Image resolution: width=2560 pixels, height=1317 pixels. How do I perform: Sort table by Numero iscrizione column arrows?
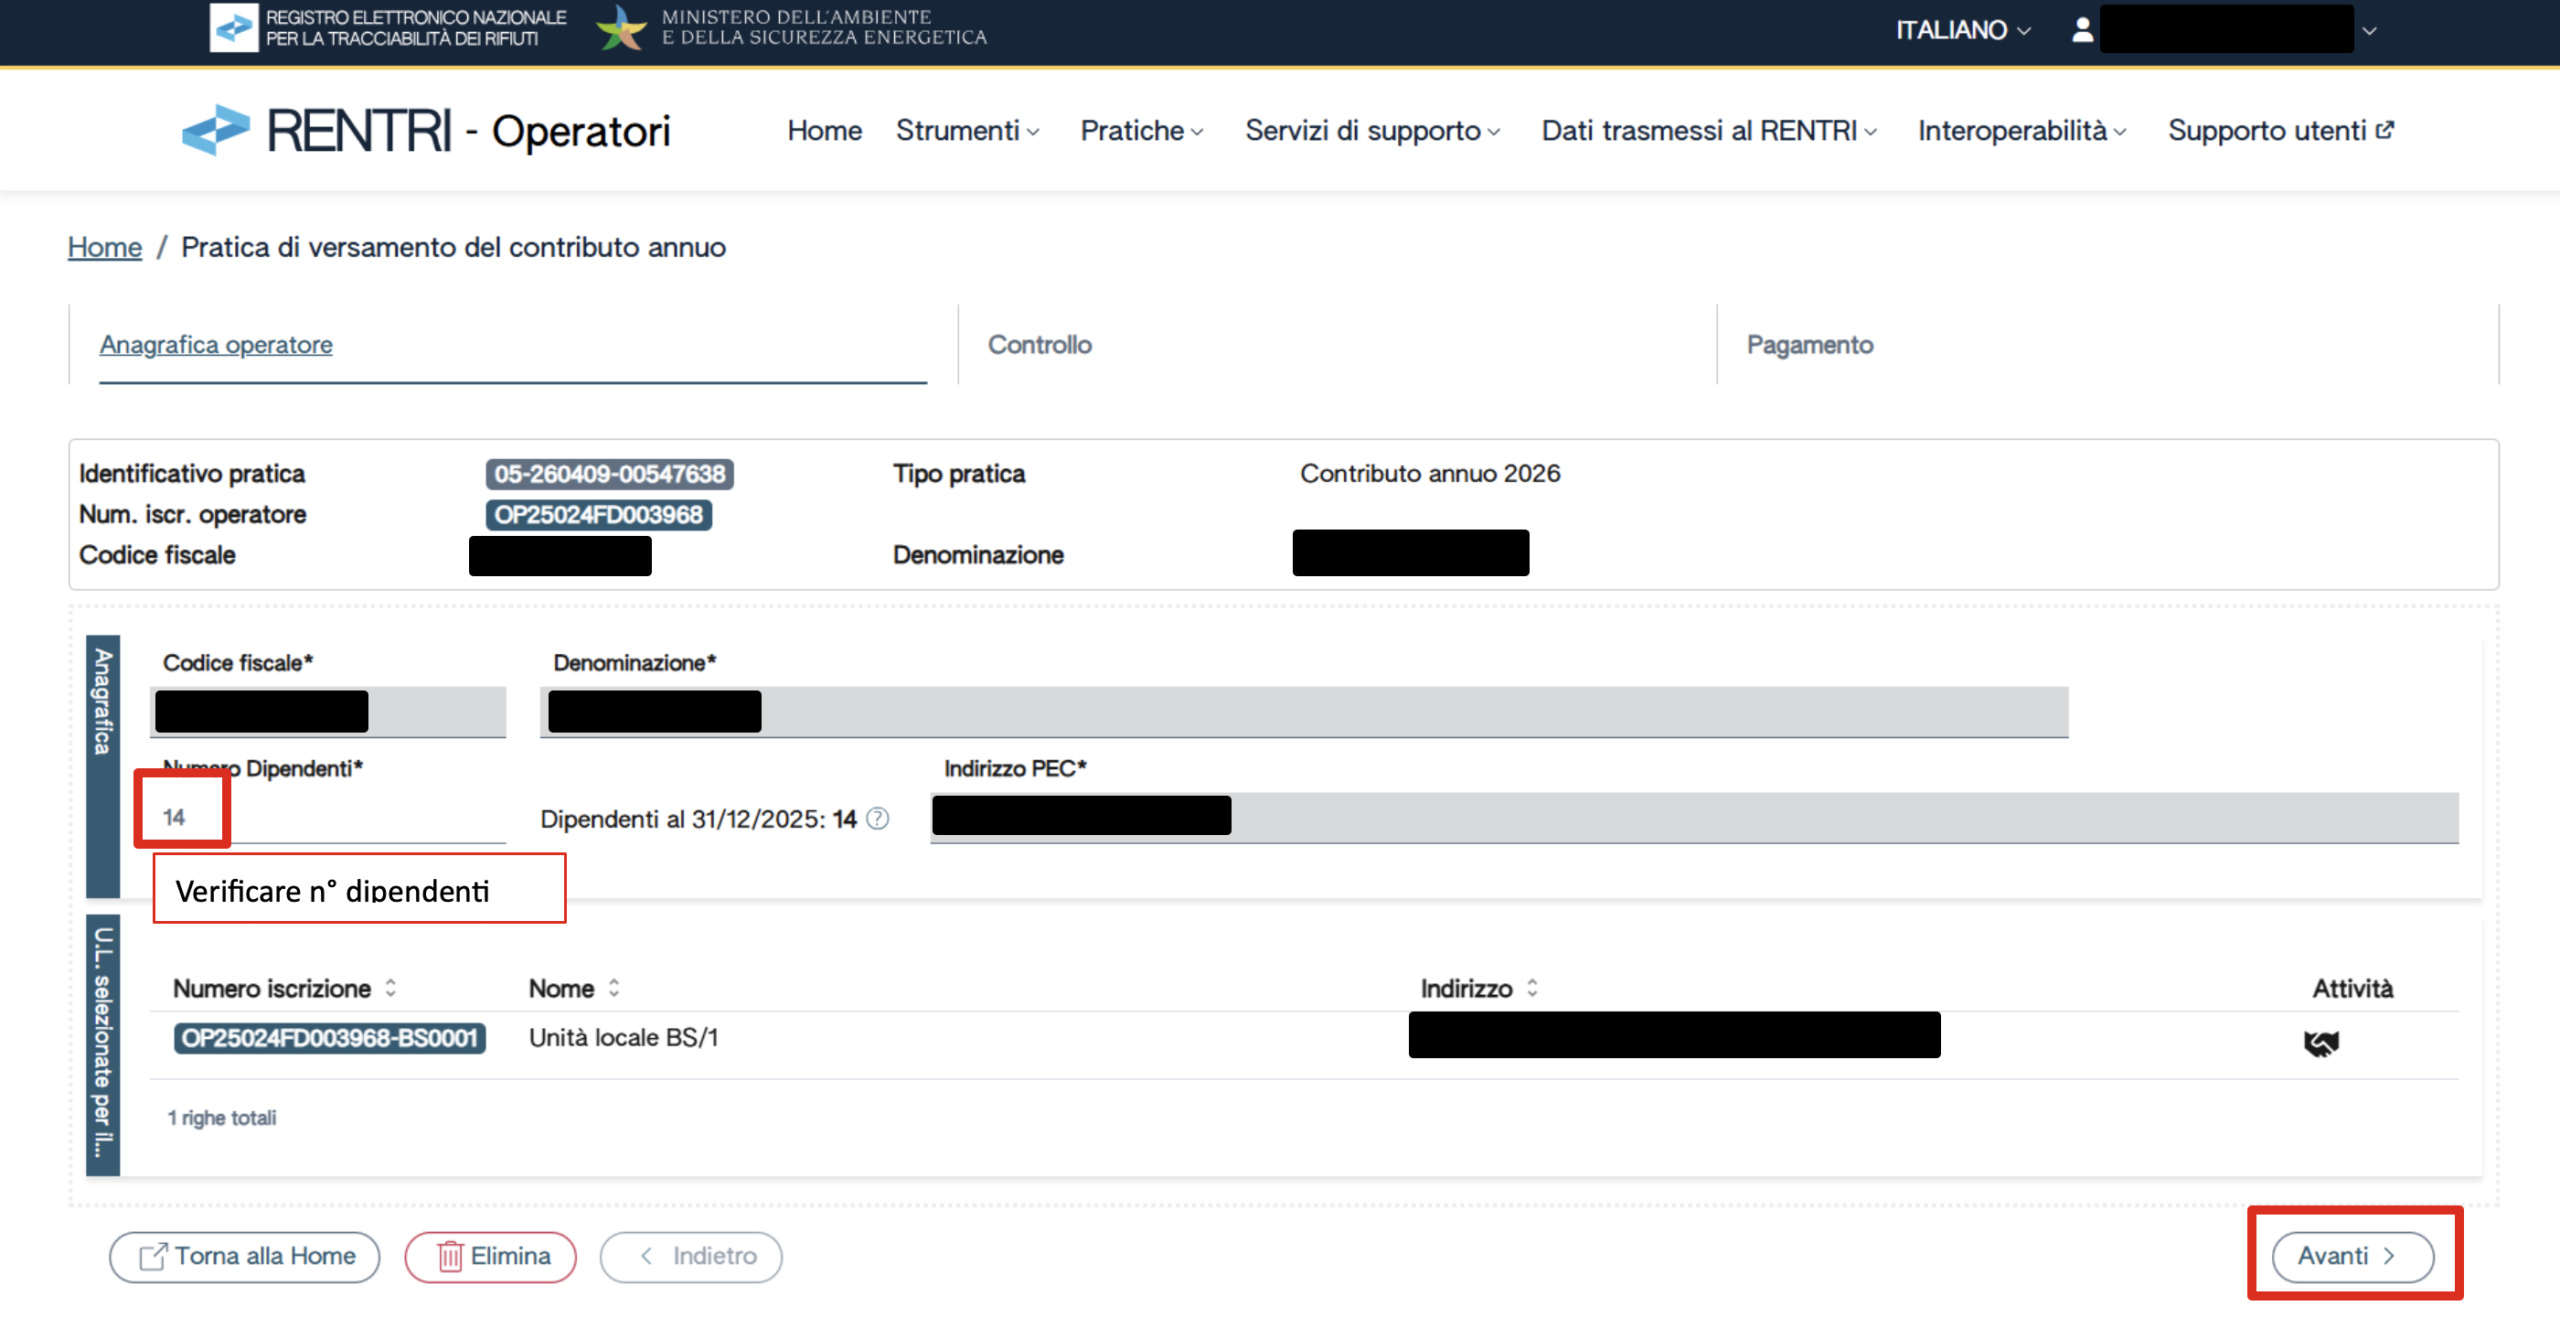click(391, 988)
